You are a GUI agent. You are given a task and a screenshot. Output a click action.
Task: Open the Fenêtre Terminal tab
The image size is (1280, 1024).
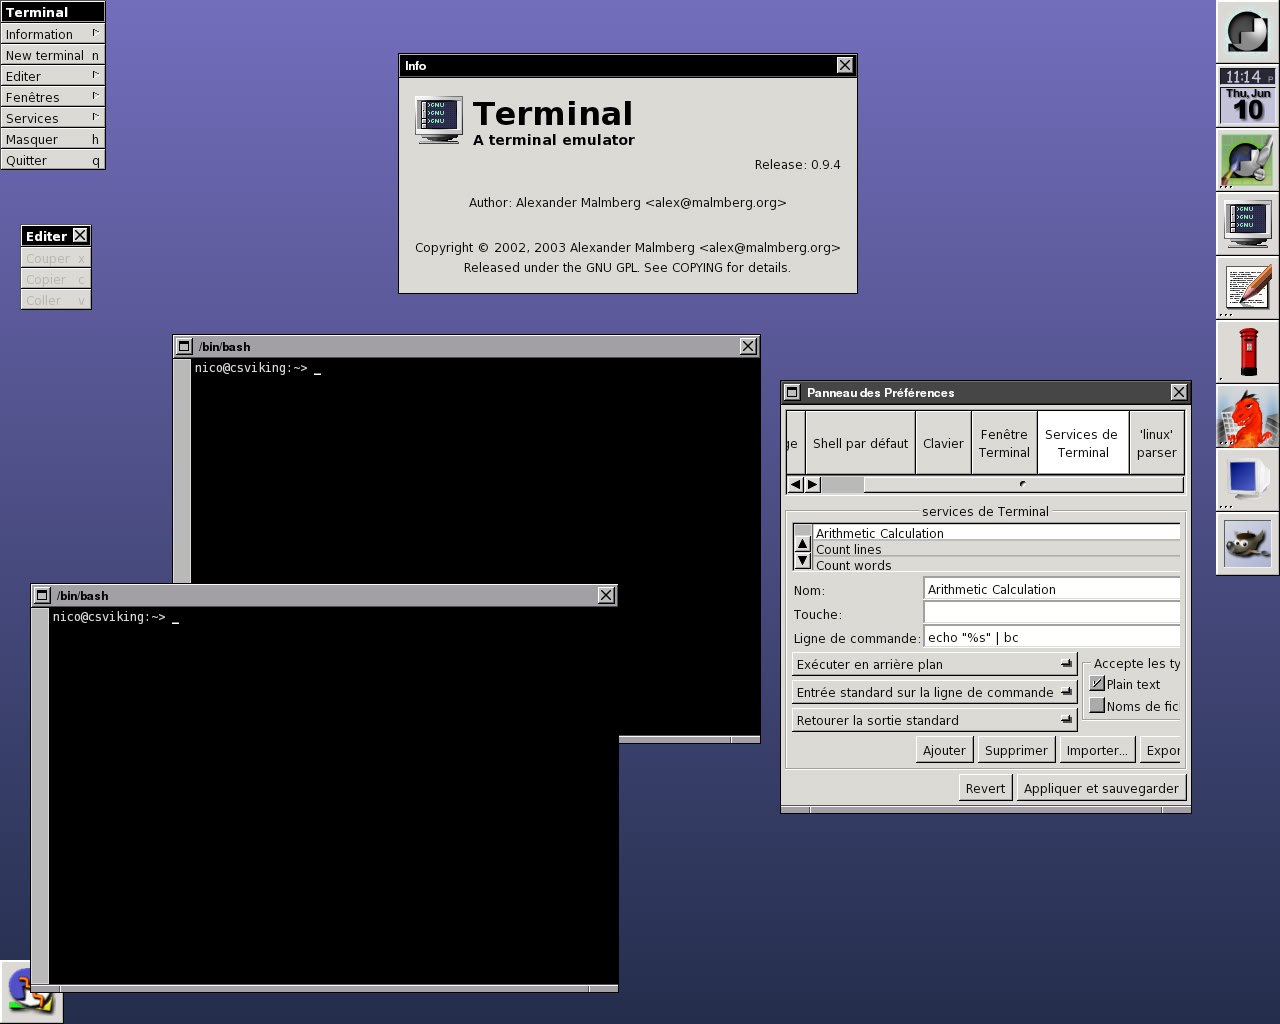coord(1004,443)
